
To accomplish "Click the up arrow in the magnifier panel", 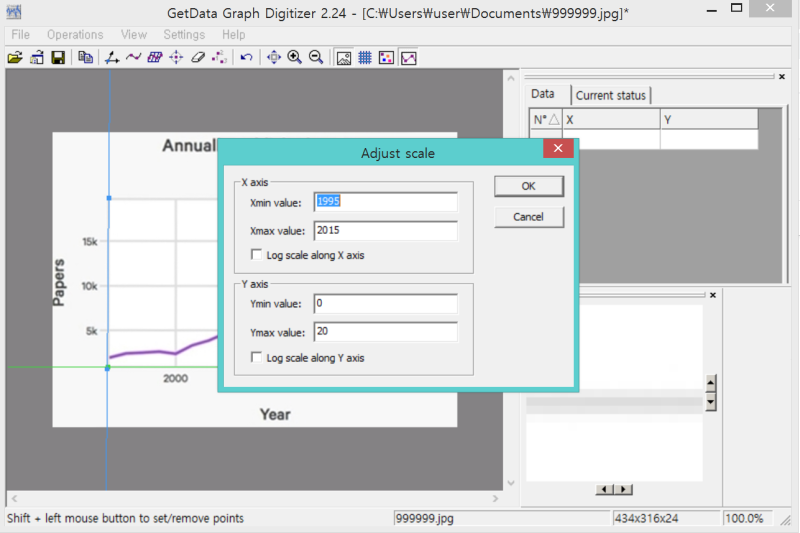I will [711, 383].
